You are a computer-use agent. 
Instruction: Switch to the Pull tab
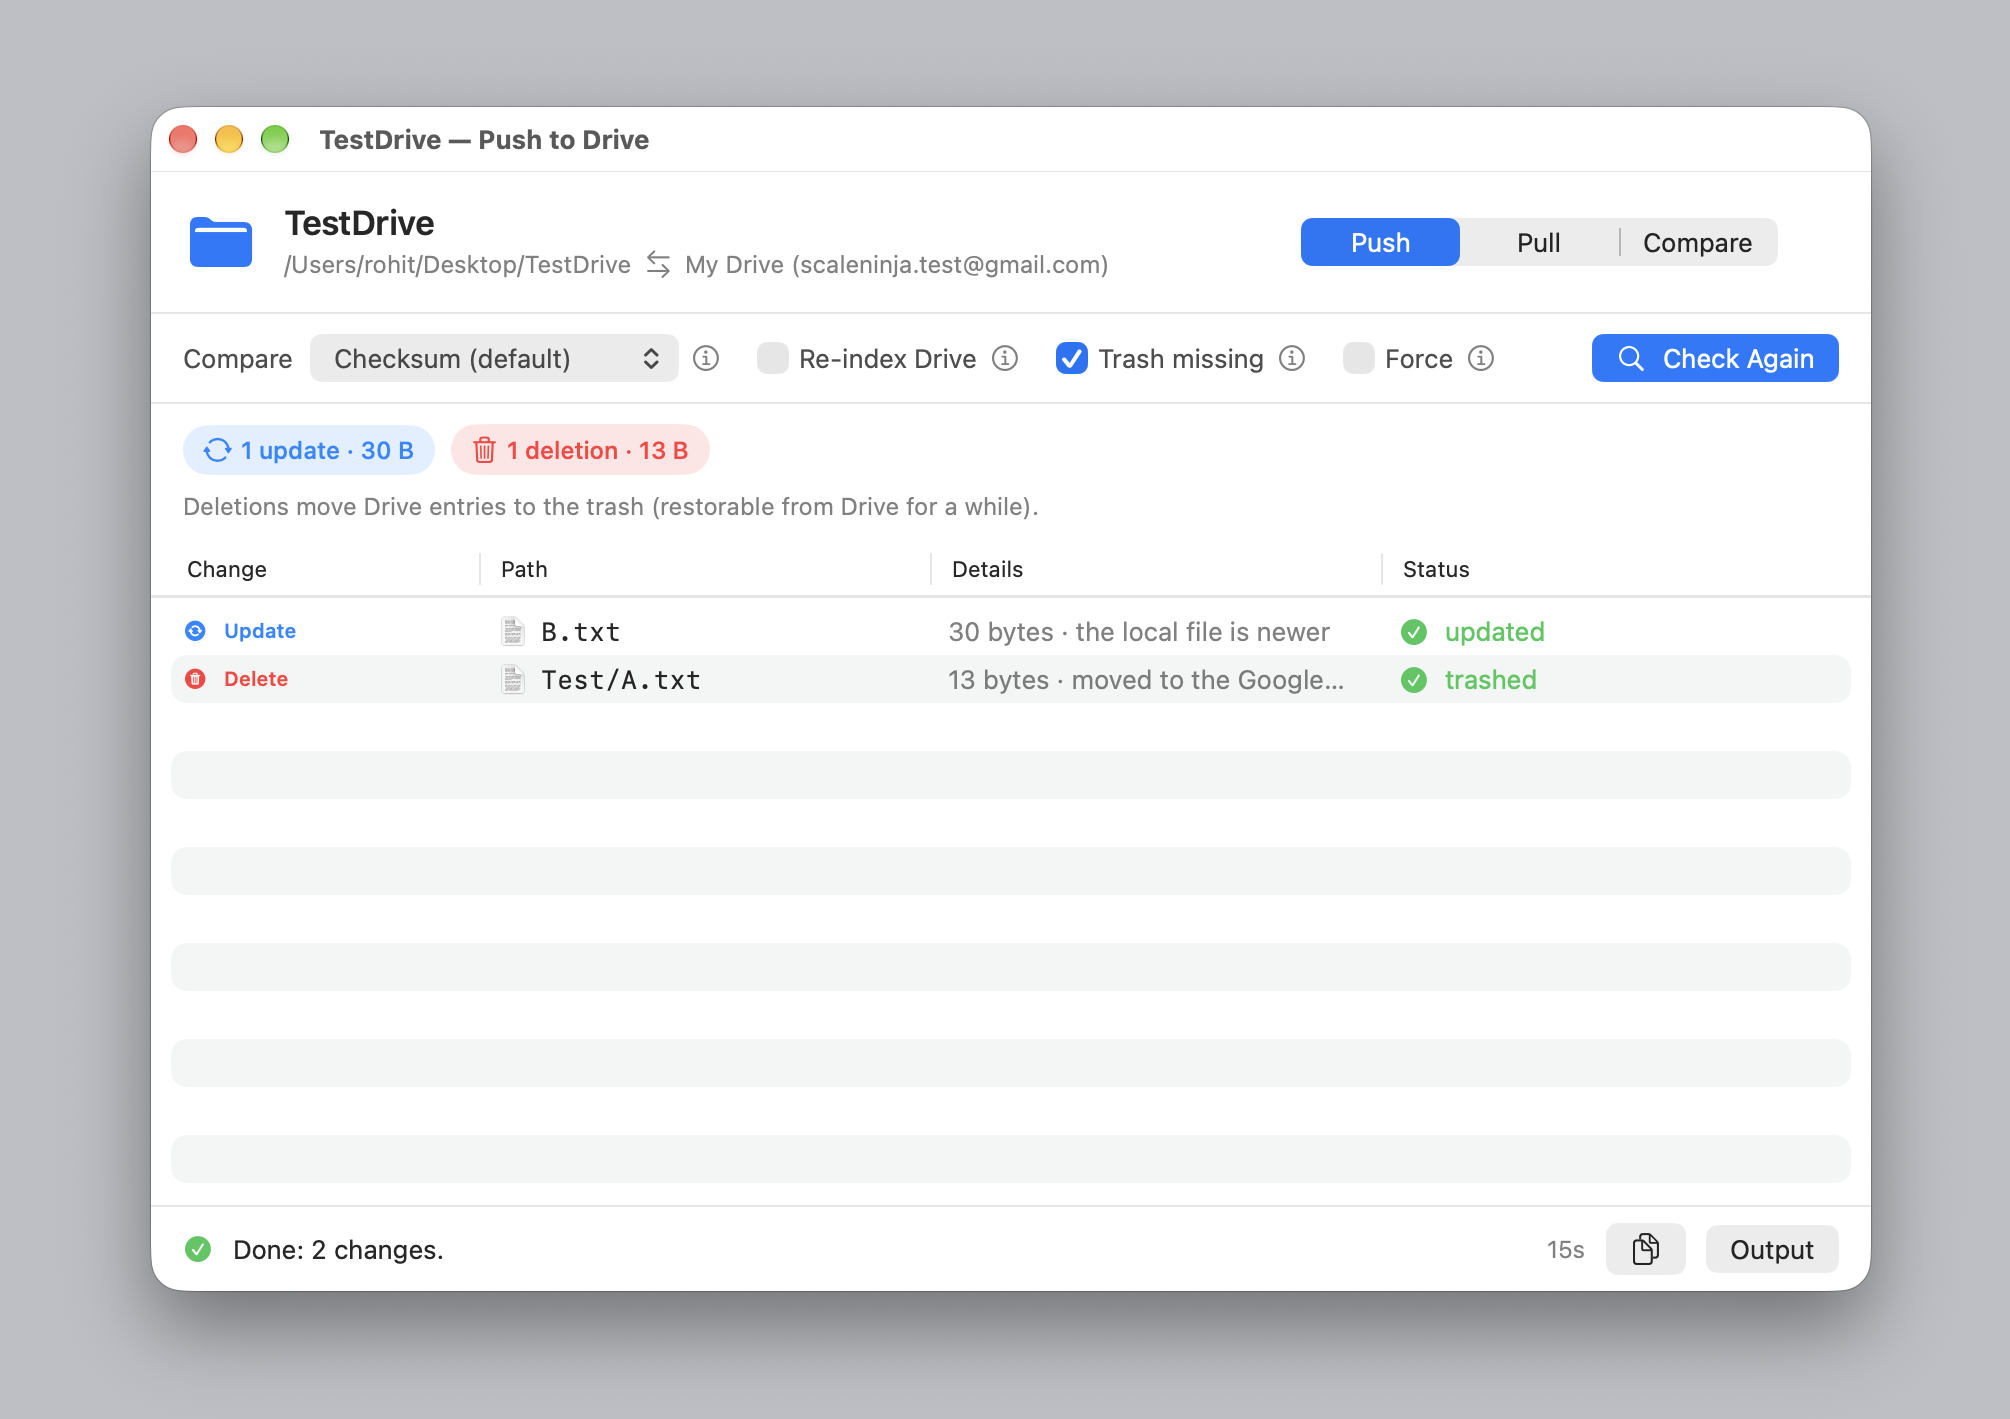[x=1538, y=242]
